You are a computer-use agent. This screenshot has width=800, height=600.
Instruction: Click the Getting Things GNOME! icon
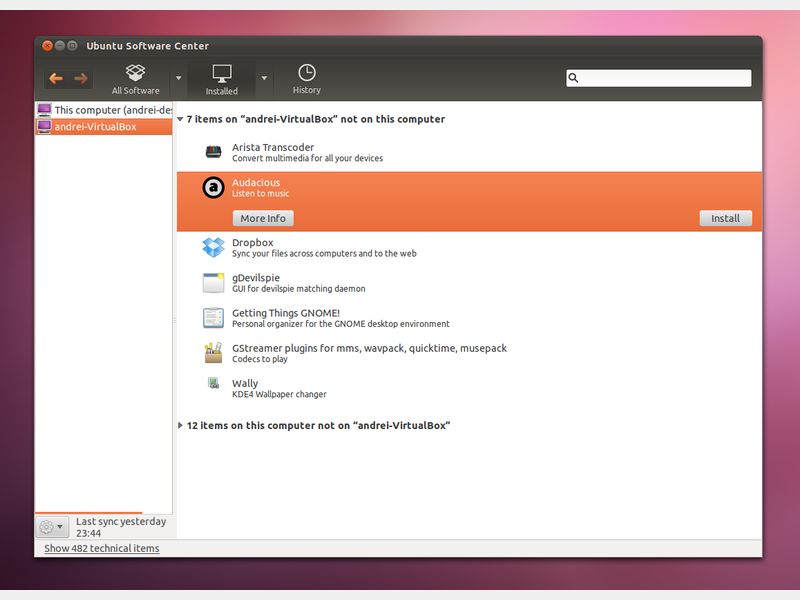(x=213, y=318)
